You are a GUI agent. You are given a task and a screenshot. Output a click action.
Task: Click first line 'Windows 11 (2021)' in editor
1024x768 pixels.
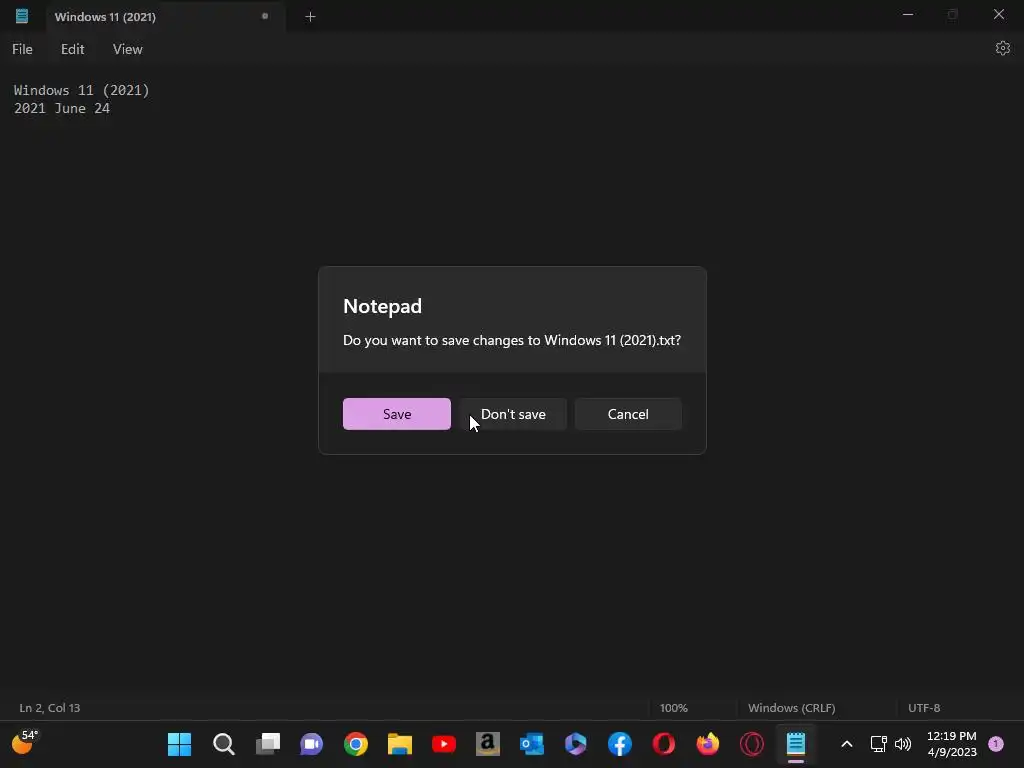[x=82, y=90]
